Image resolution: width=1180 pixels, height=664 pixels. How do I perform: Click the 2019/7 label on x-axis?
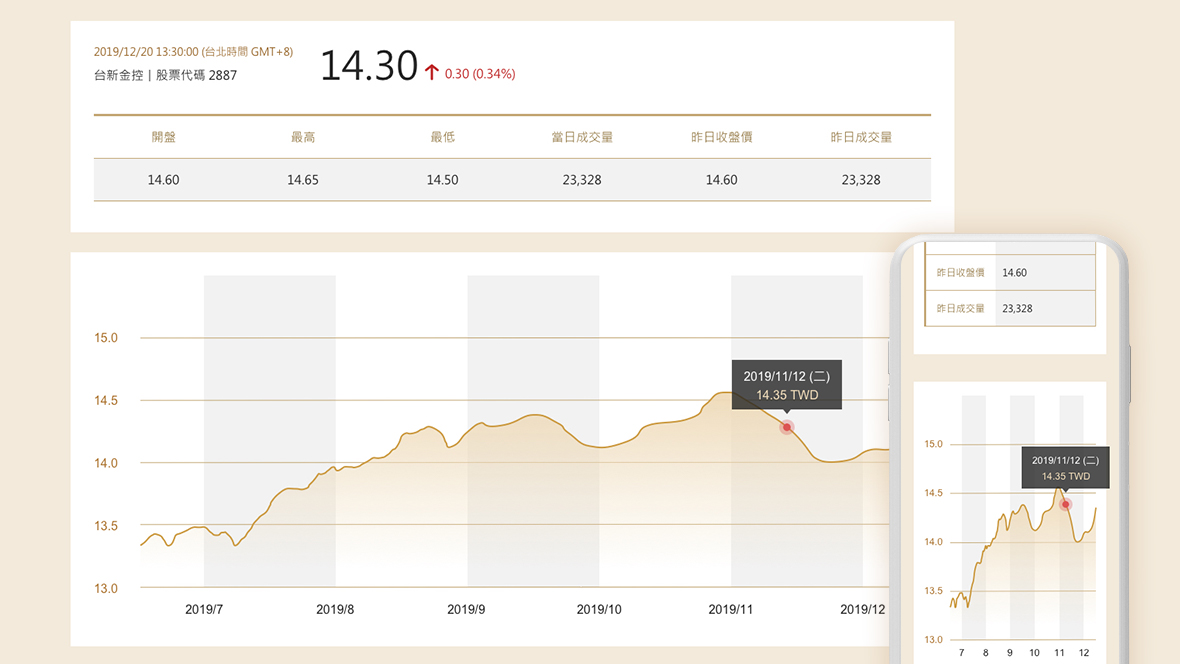tap(204, 609)
